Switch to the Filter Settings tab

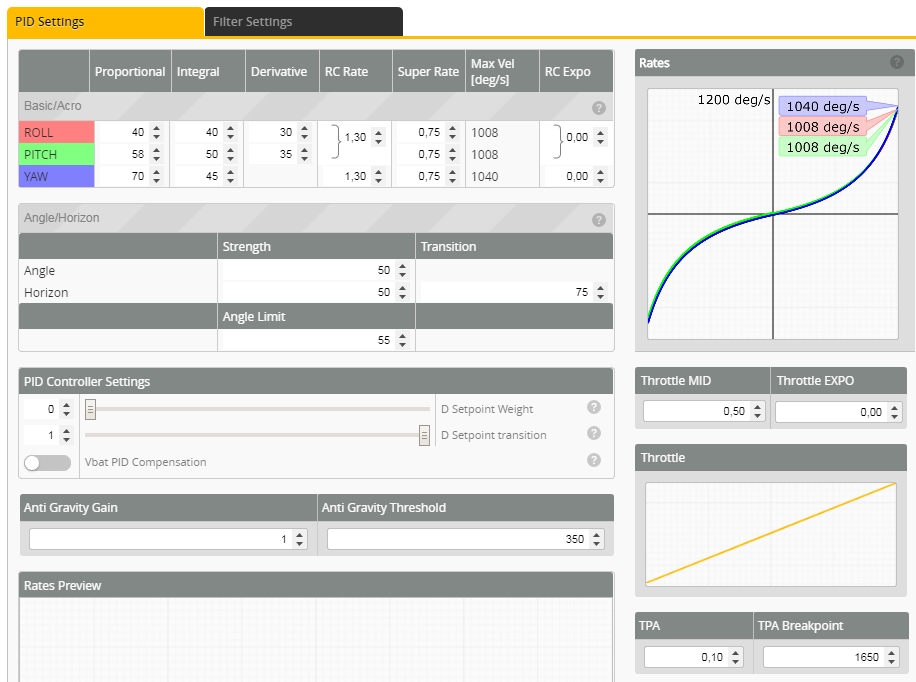coord(304,22)
